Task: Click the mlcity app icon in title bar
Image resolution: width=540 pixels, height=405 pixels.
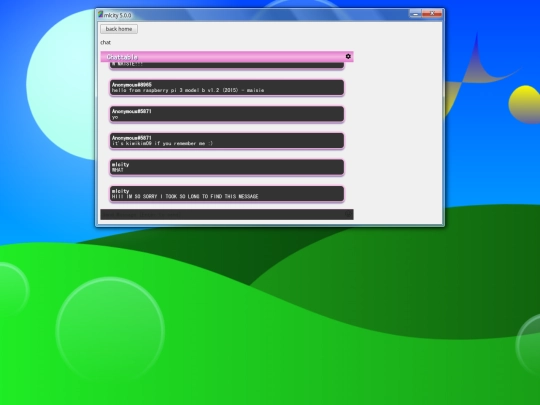Action: 100,14
